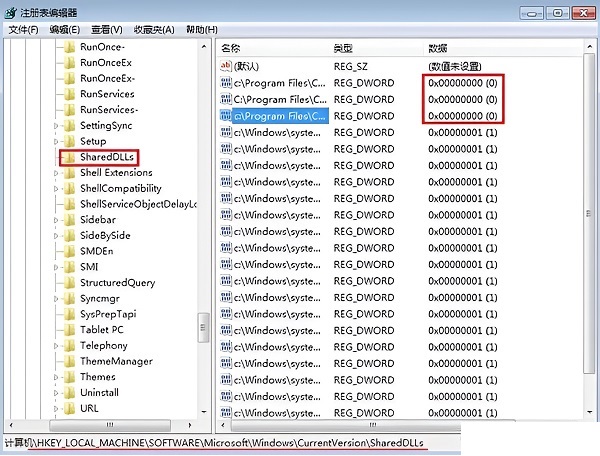Image resolution: width=600 pixels, height=456 pixels.
Task: Click the SysPrepTapi folder icon
Action: tap(70, 314)
